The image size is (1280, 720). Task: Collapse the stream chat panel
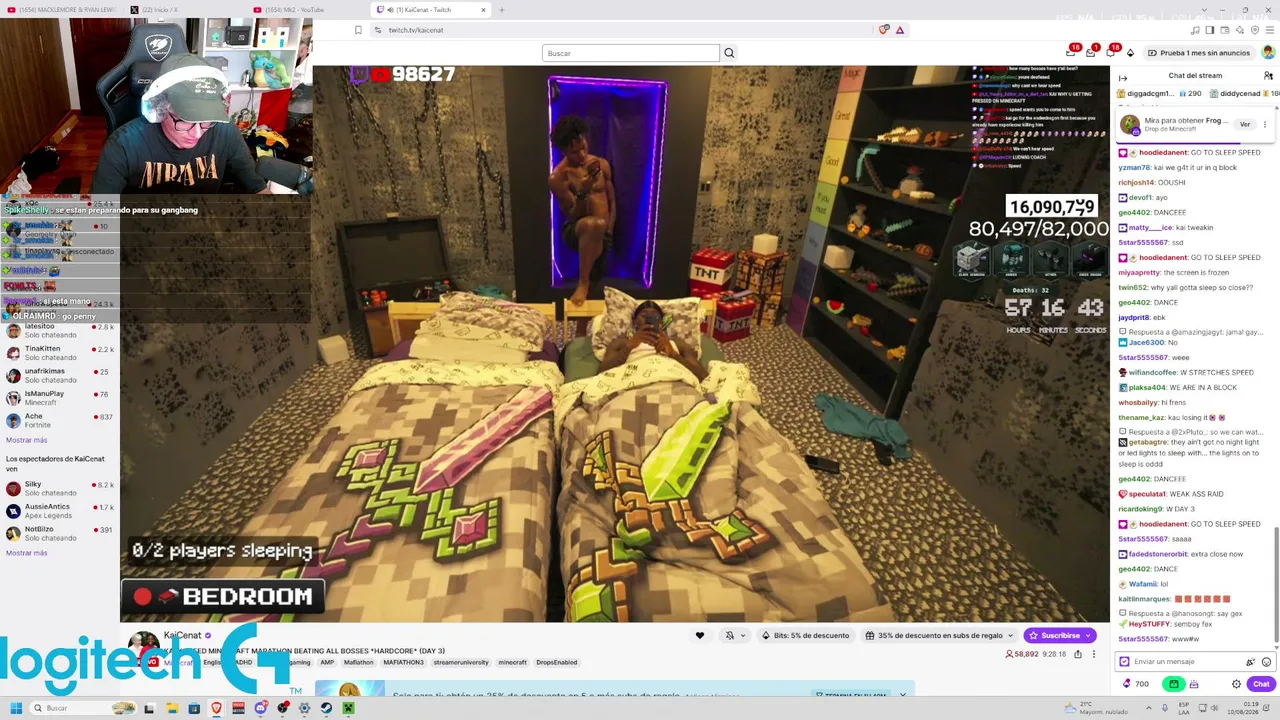click(x=1123, y=76)
